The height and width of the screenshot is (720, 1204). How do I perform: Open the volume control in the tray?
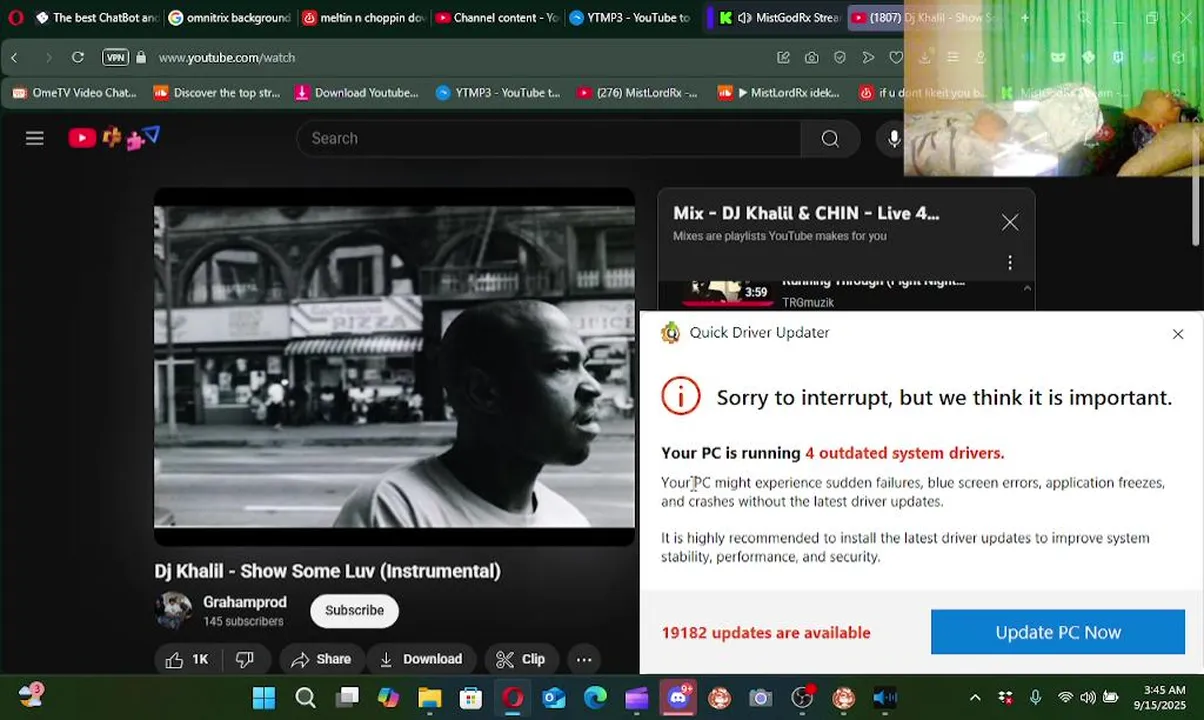(1087, 697)
